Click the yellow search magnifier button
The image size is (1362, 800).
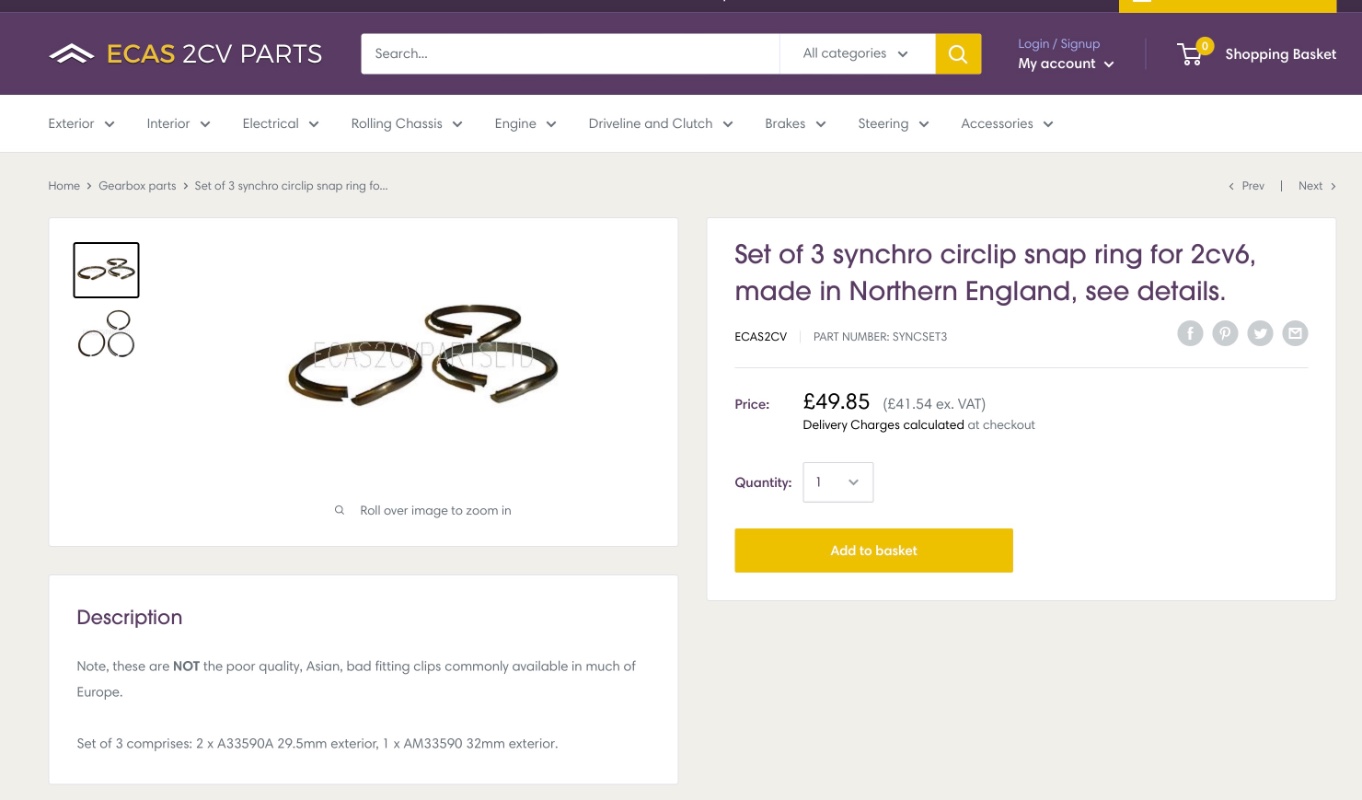click(x=958, y=54)
